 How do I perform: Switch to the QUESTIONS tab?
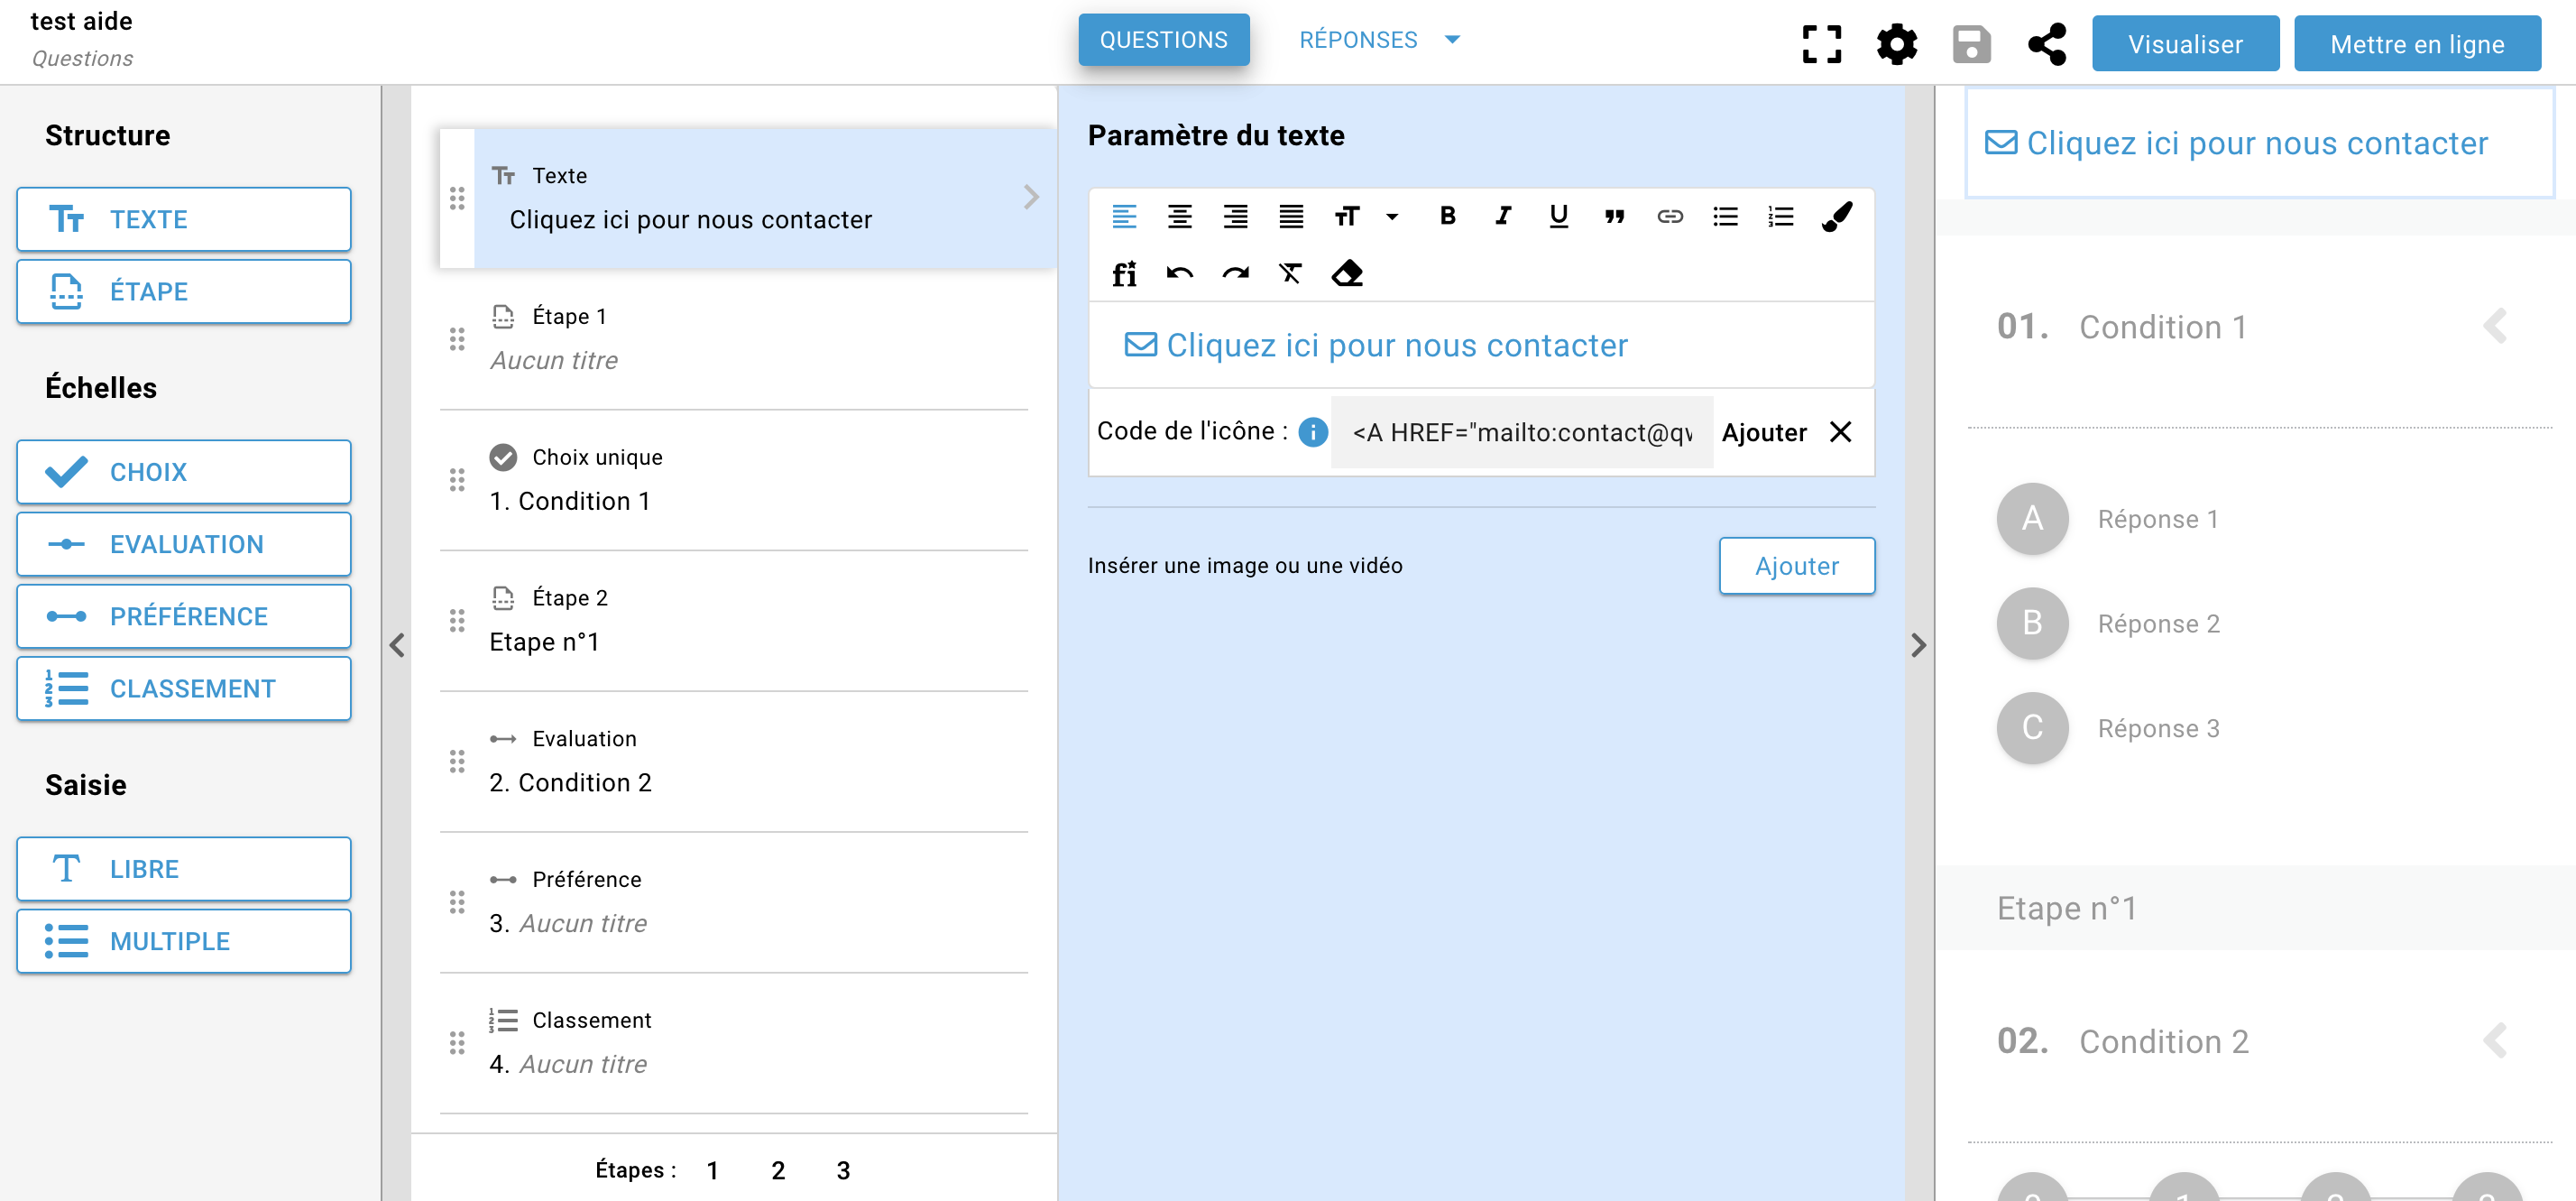(x=1163, y=40)
